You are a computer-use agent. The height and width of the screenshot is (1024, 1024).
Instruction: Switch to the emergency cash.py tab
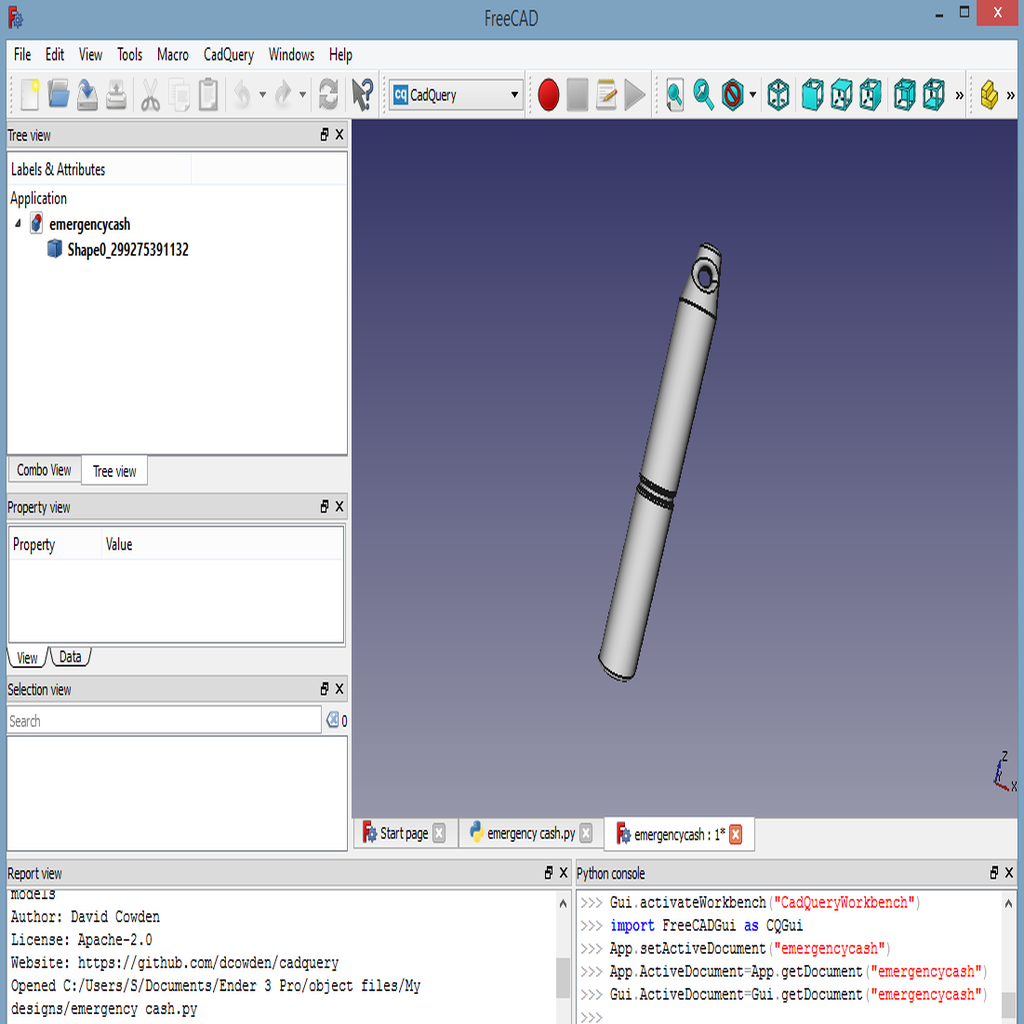pyautogui.click(x=531, y=833)
